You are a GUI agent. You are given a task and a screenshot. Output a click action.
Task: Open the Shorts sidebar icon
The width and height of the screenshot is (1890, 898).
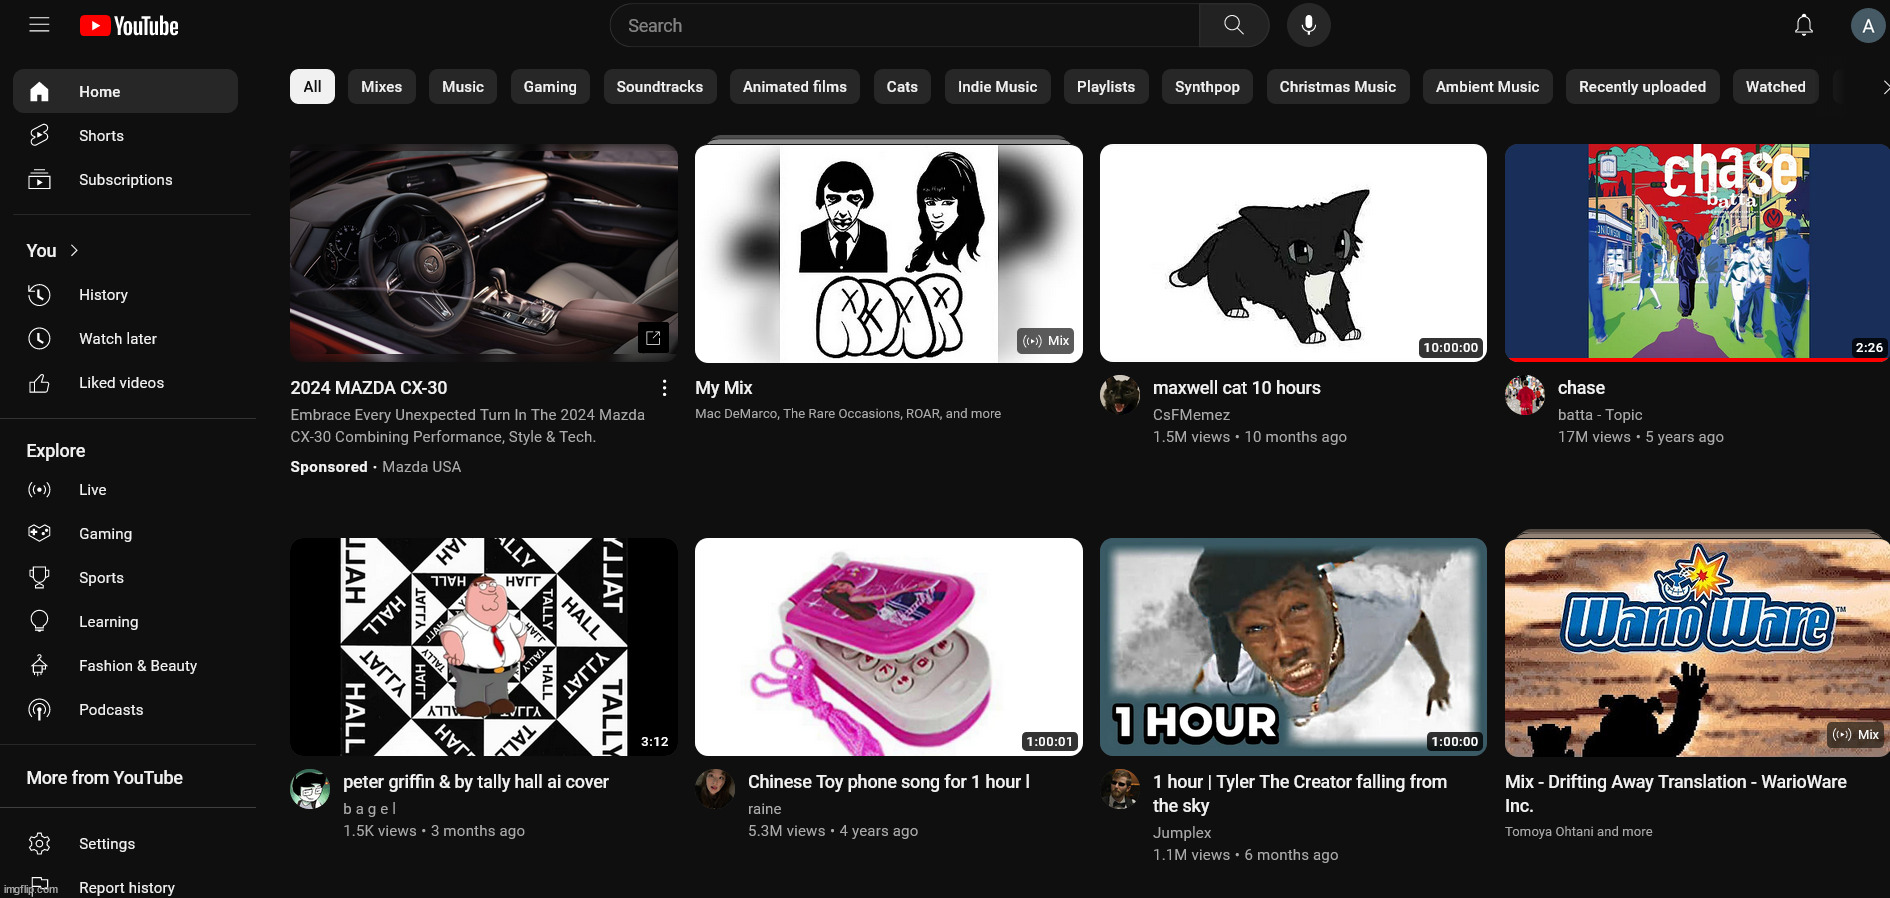pos(39,135)
